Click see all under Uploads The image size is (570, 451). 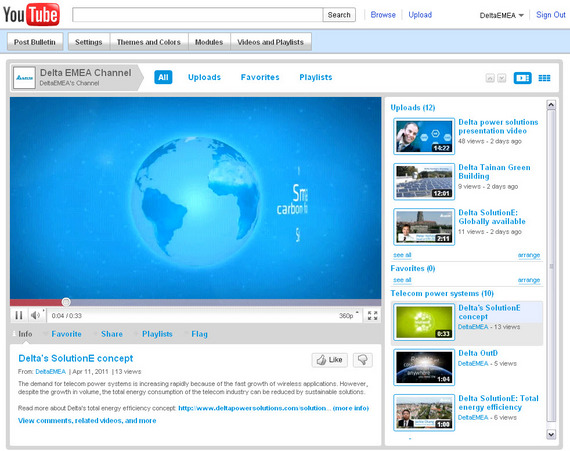402,255
